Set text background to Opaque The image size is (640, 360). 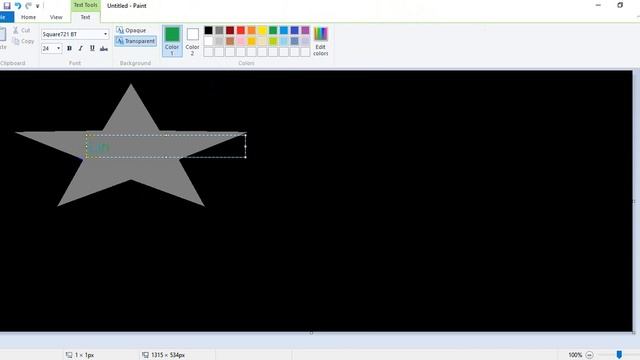131,30
